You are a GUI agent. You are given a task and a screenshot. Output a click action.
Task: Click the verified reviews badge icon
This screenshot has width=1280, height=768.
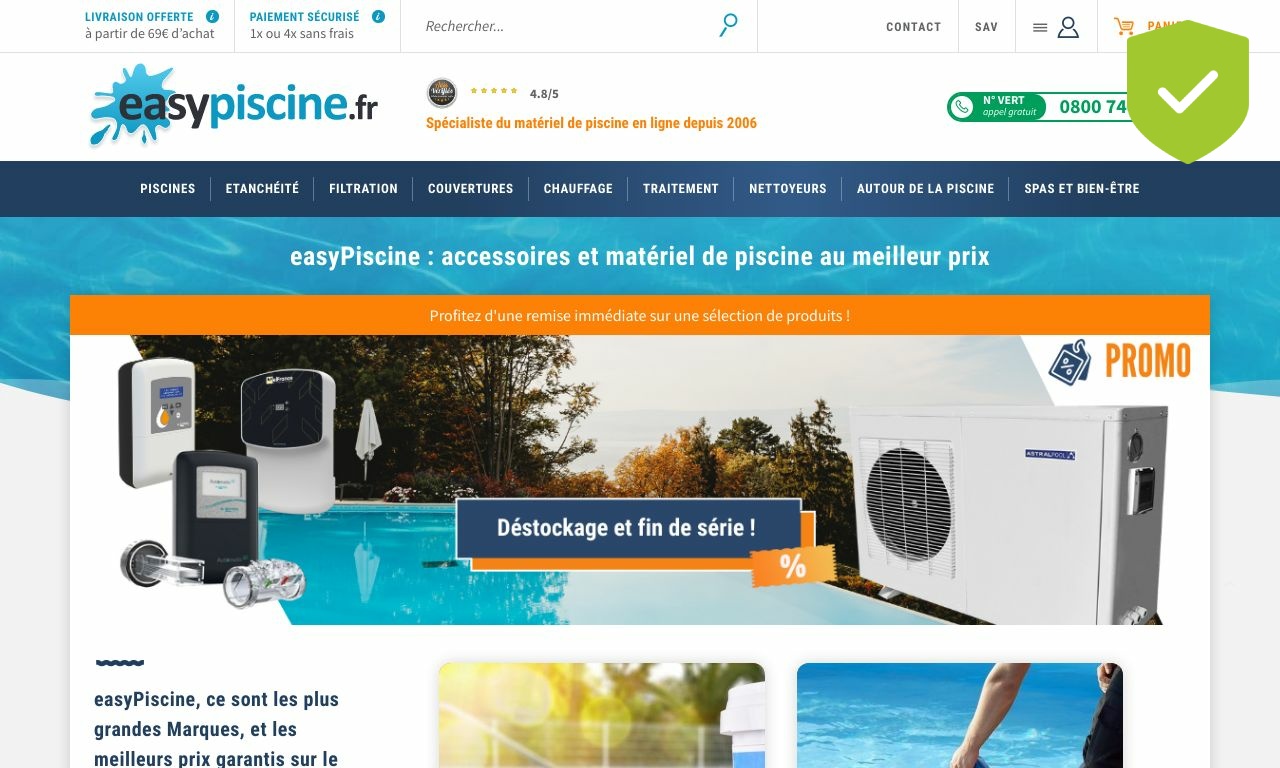pyautogui.click(x=442, y=93)
